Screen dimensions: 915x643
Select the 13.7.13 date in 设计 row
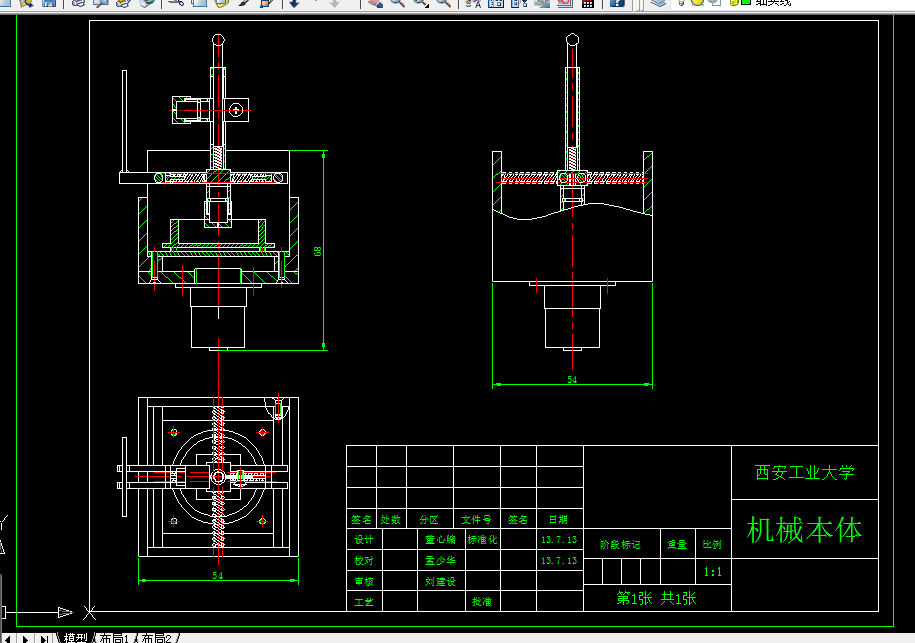(558, 540)
